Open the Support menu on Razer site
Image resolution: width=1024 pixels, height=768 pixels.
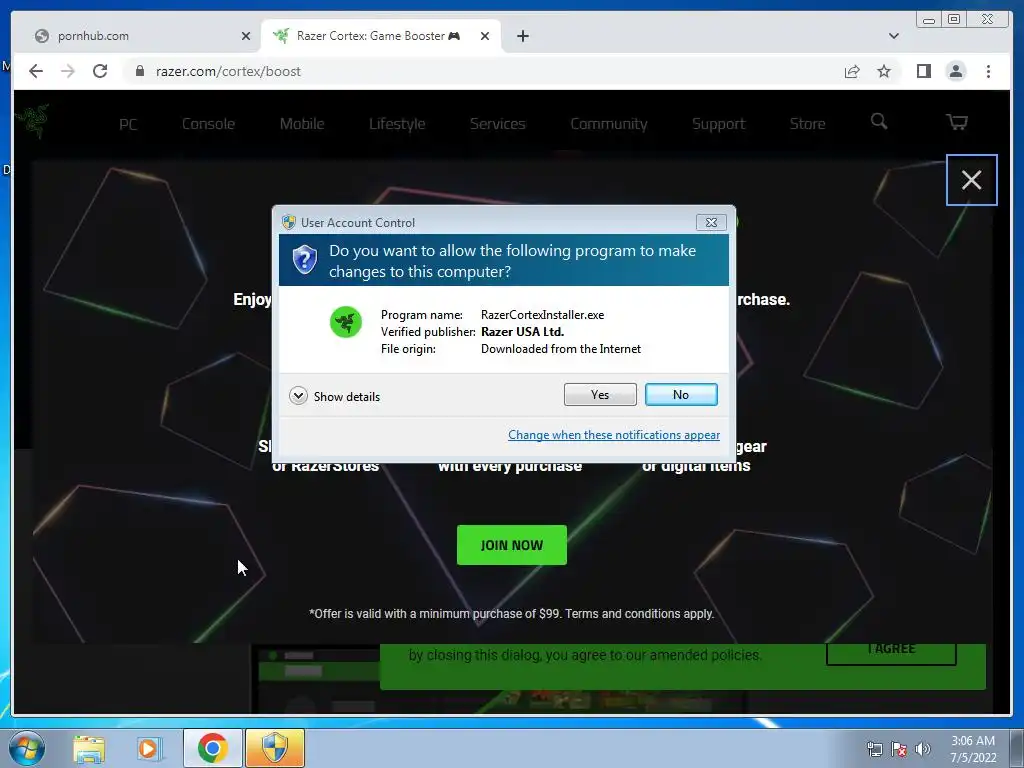click(718, 124)
